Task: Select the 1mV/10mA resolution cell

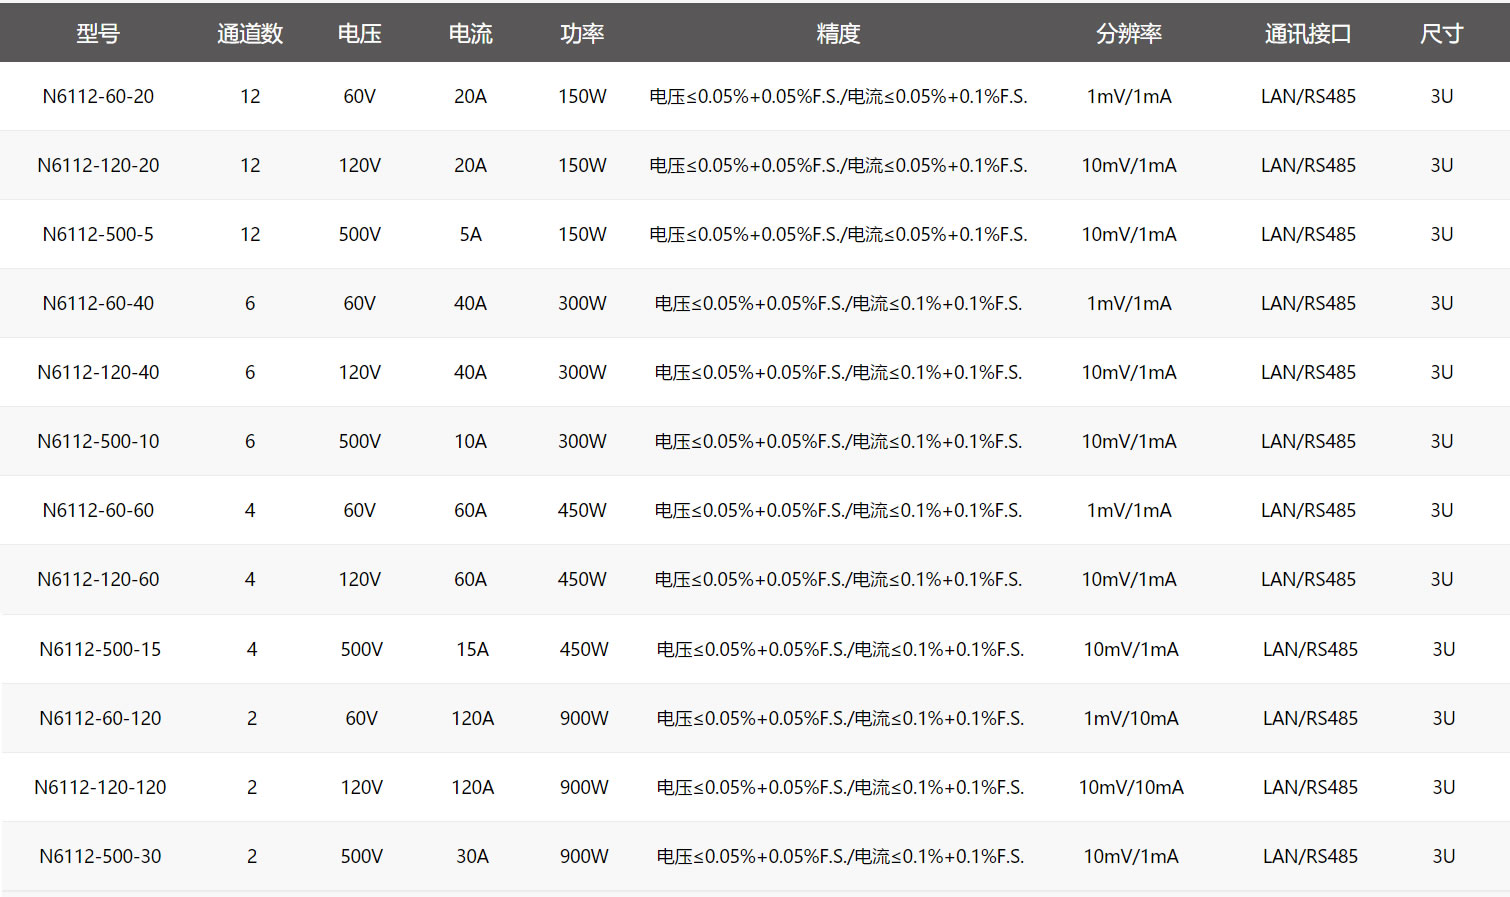Action: pos(1131,719)
